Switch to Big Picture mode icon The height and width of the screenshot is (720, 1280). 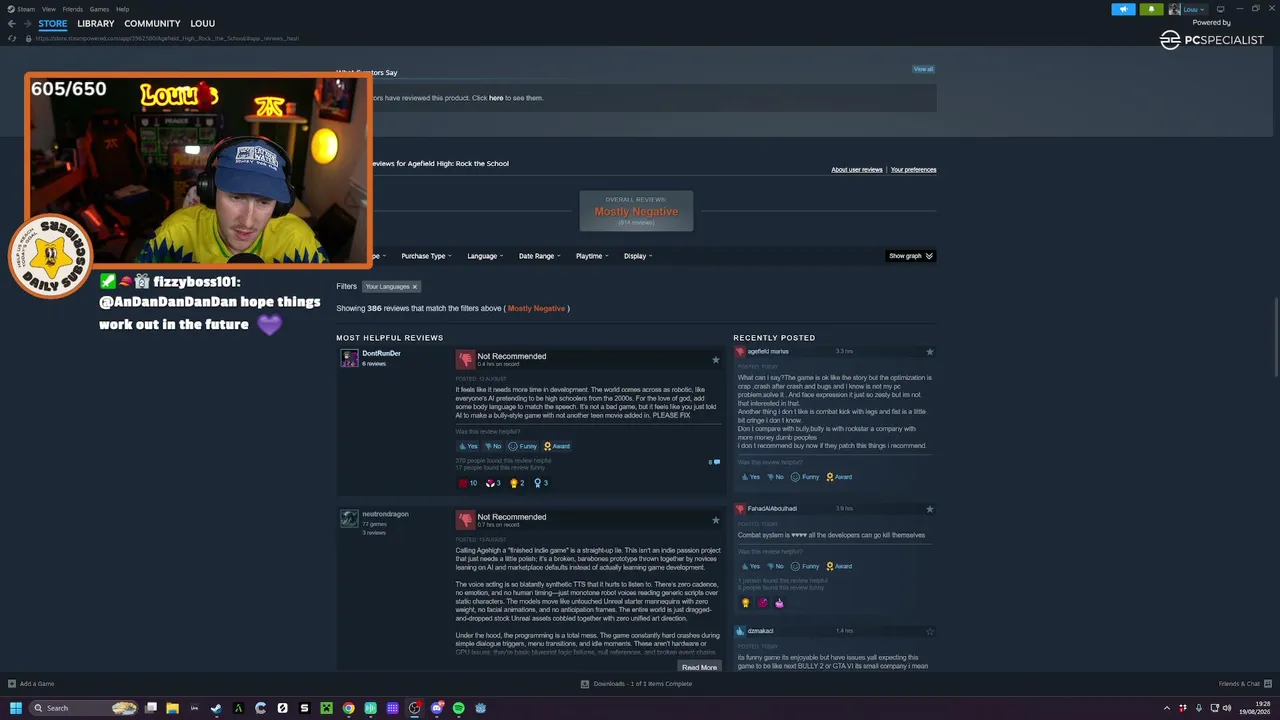point(1220,9)
